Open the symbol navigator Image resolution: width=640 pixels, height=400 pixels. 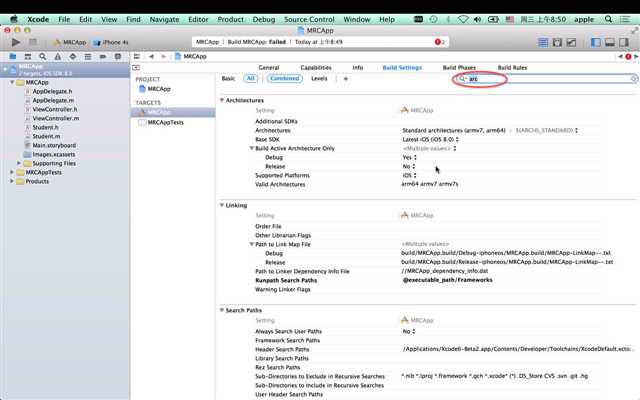(28, 56)
